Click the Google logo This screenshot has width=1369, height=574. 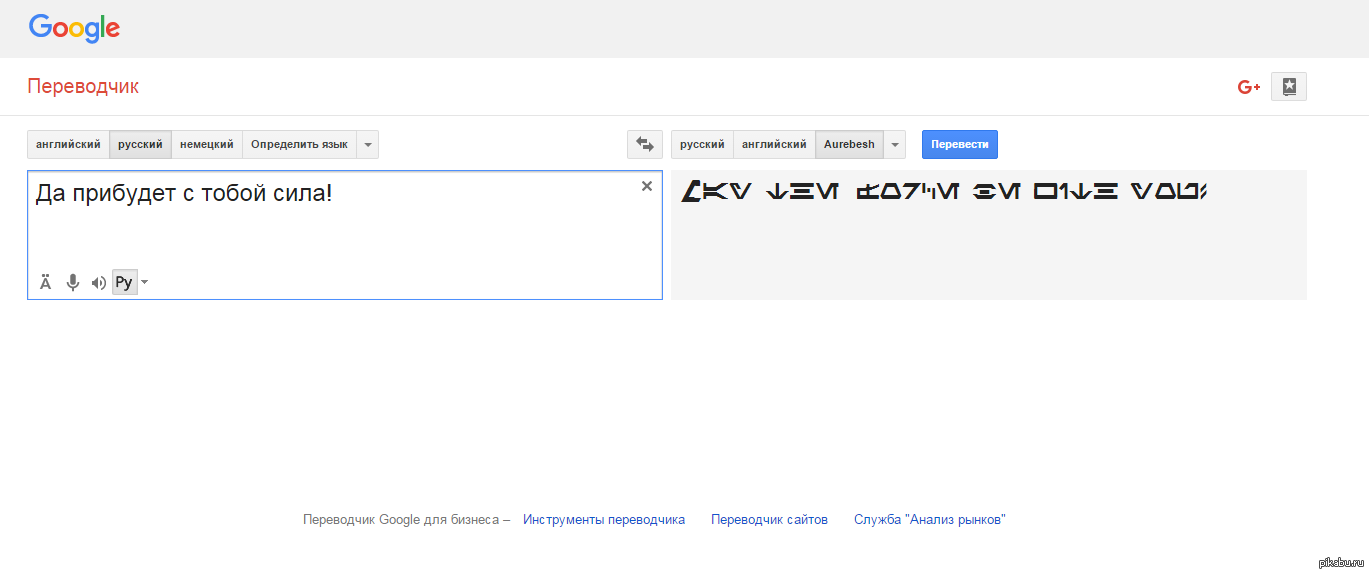point(74,28)
